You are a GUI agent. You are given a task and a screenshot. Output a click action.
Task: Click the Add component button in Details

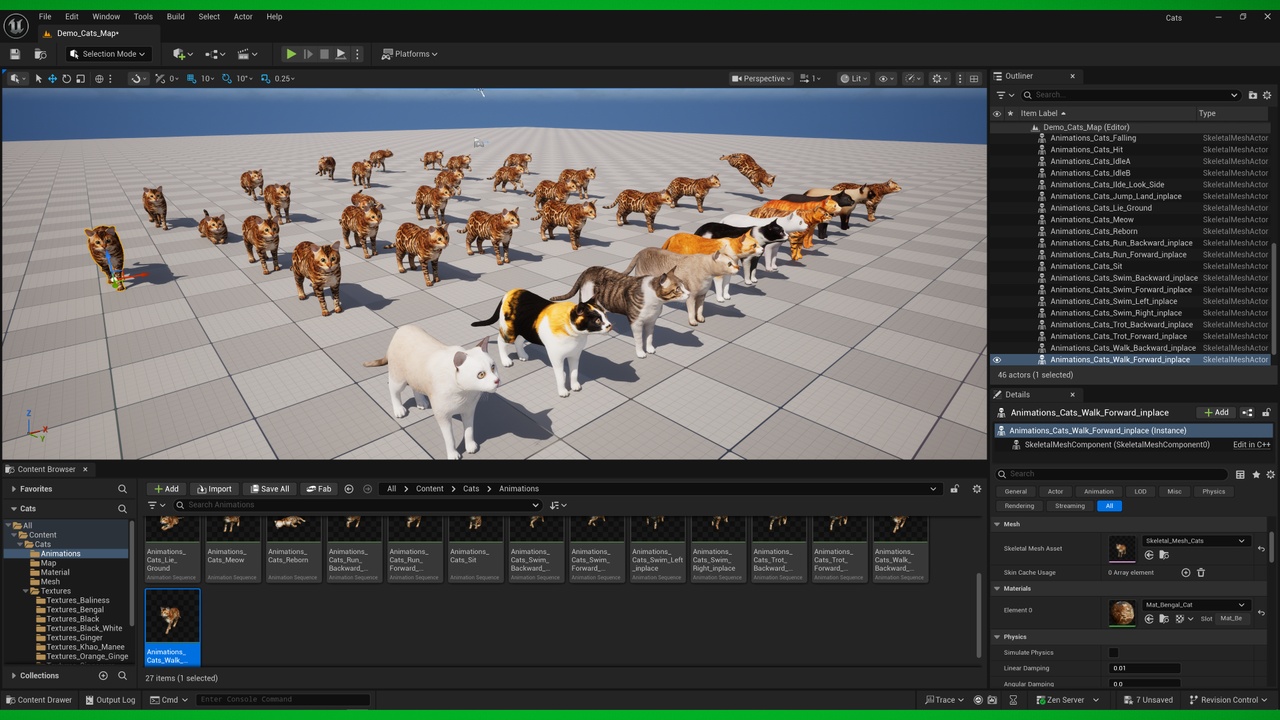pos(1216,413)
